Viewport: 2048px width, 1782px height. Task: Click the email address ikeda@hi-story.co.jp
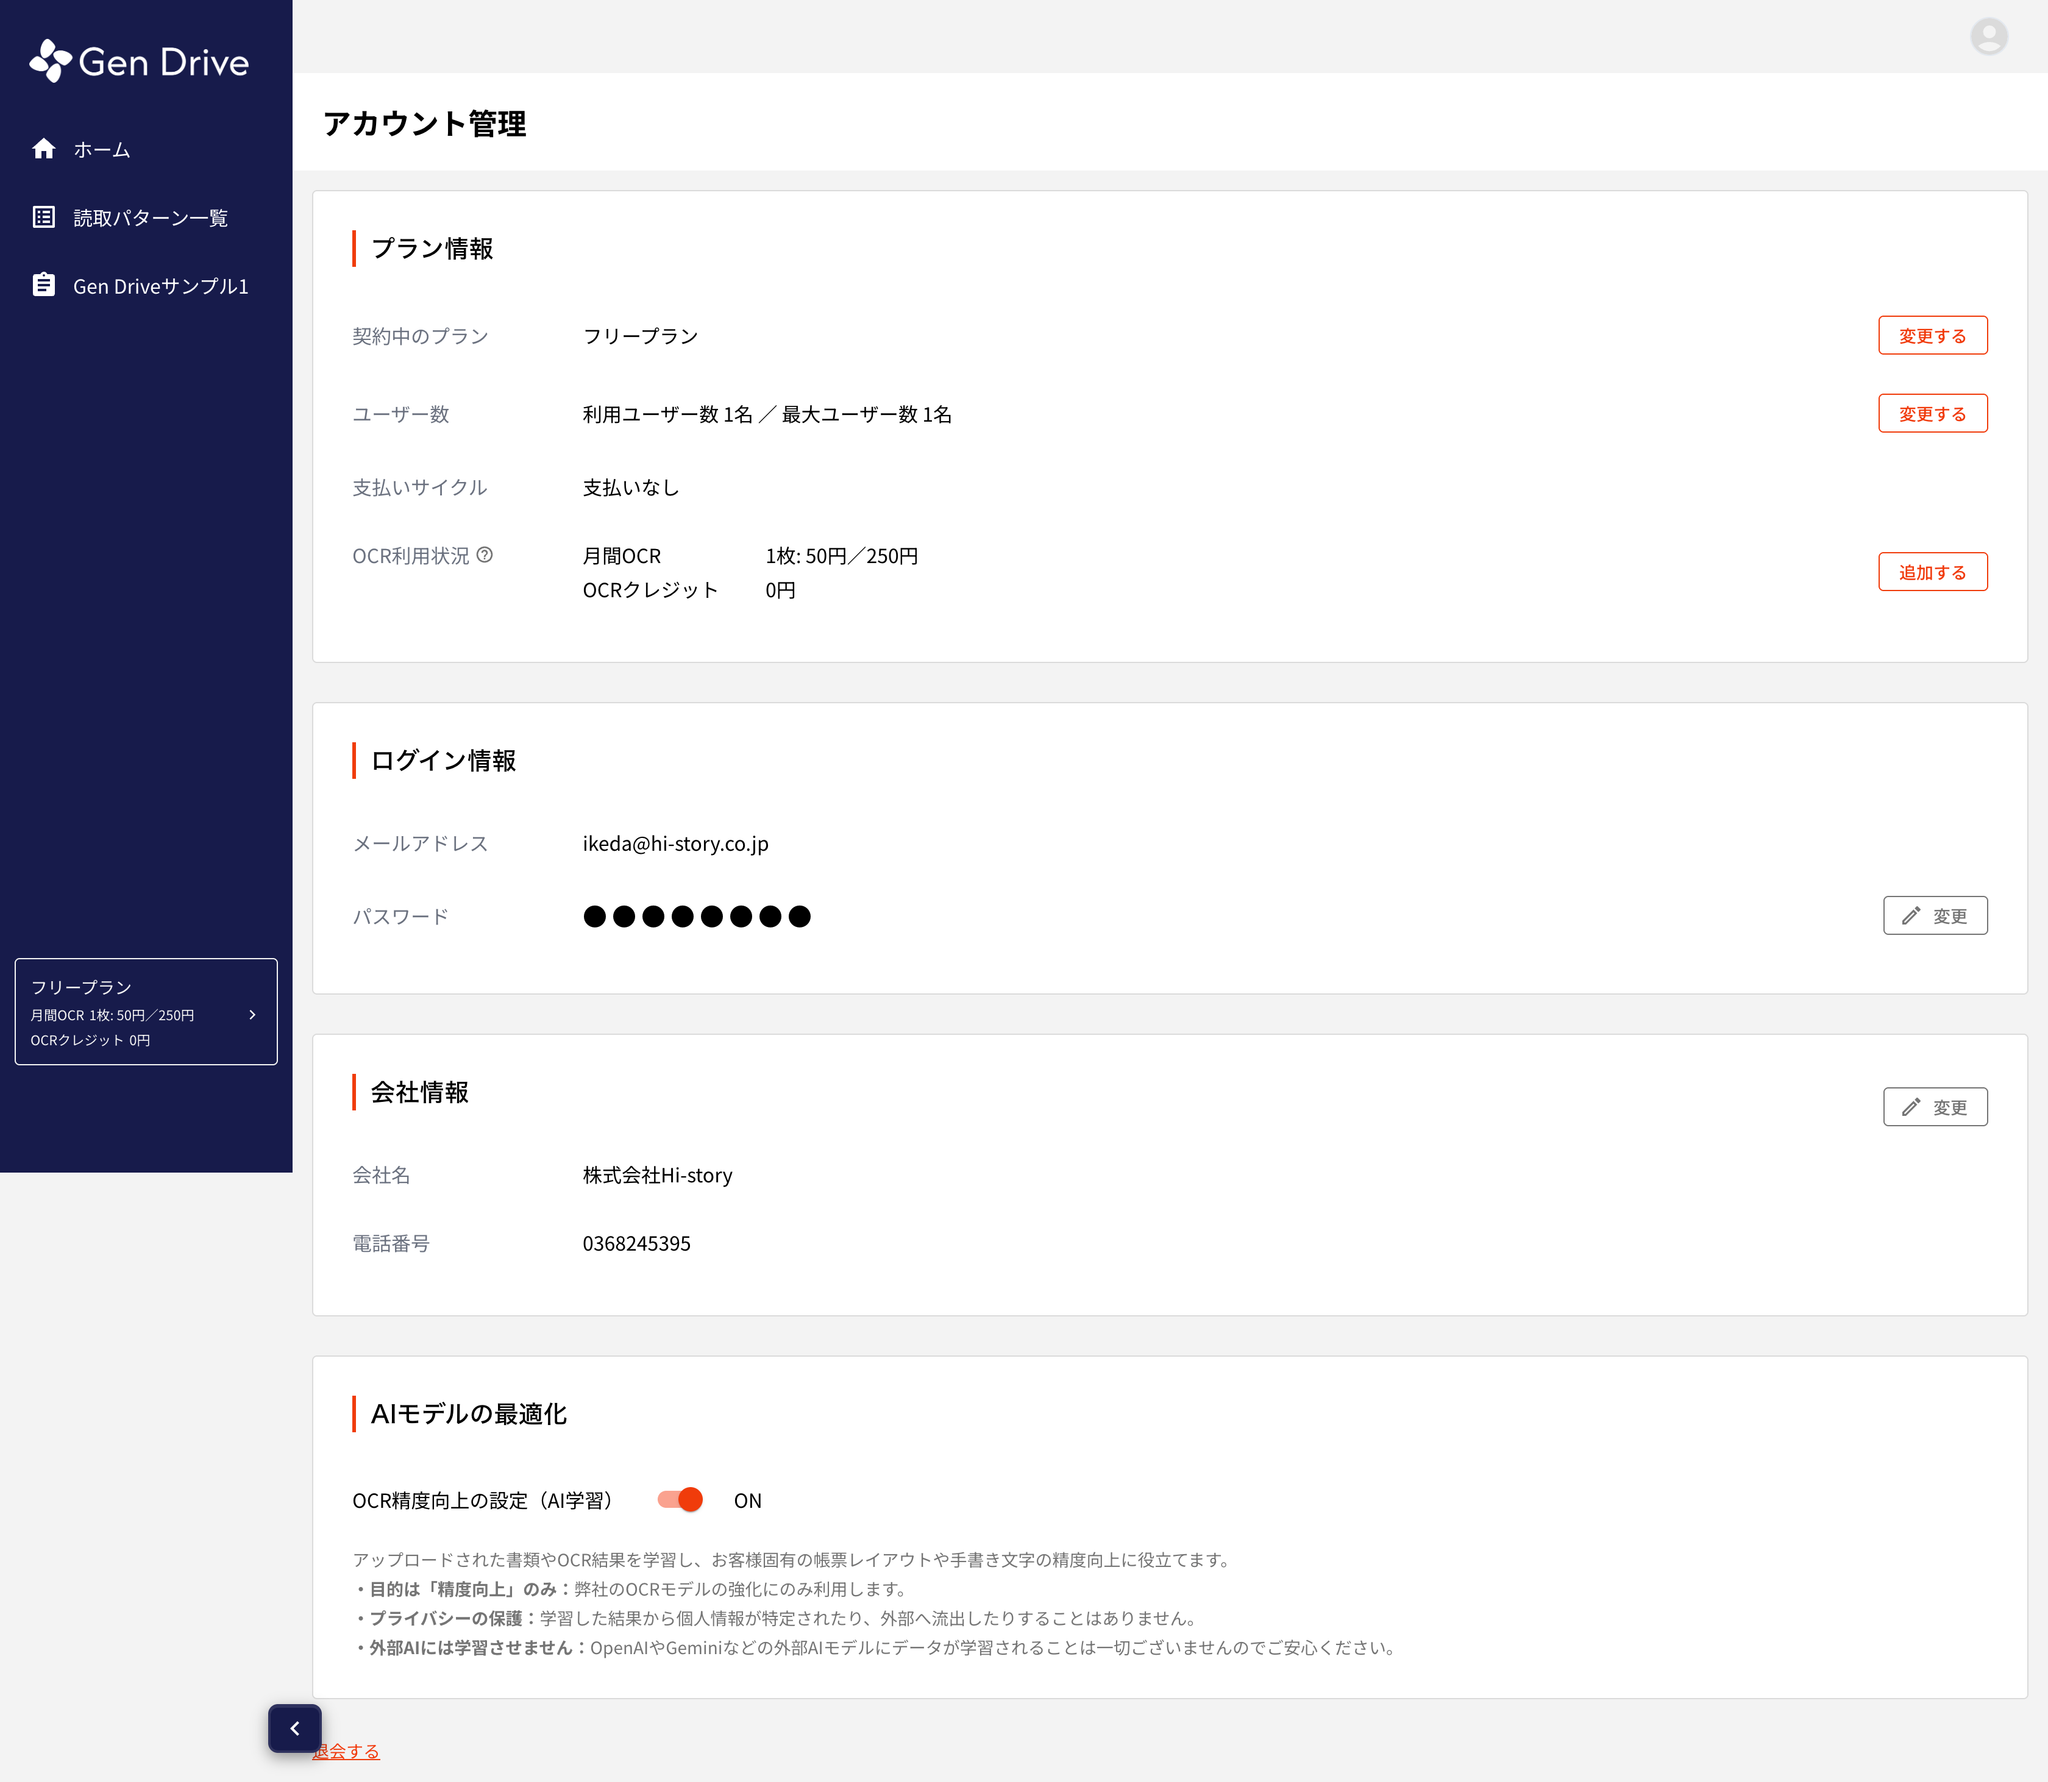675,844
